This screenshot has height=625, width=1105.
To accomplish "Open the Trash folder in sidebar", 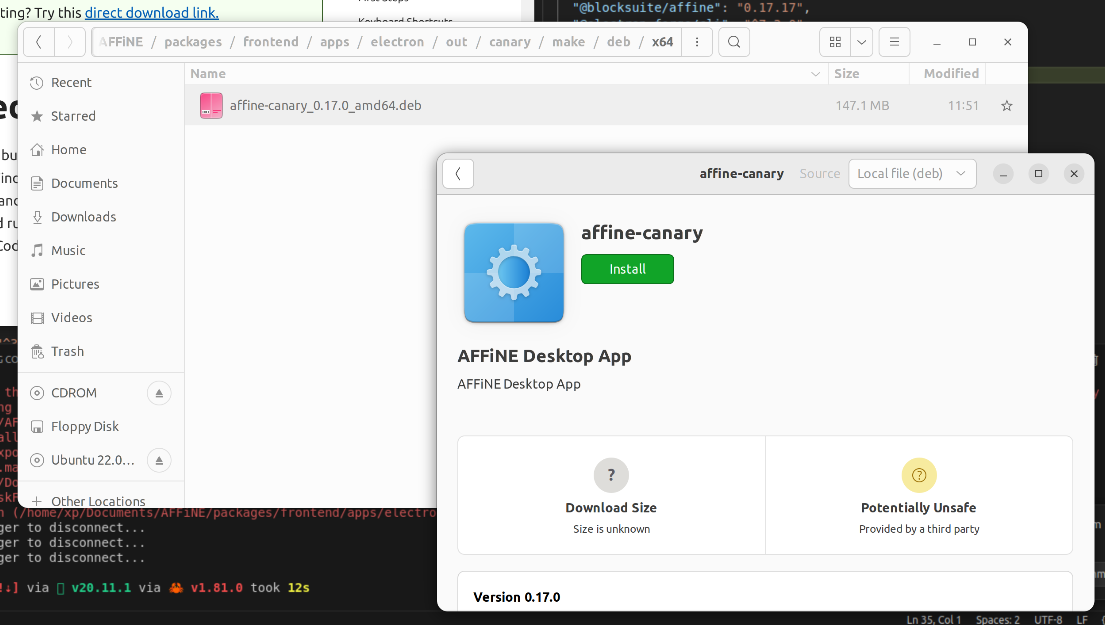I will pyautogui.click(x=67, y=351).
